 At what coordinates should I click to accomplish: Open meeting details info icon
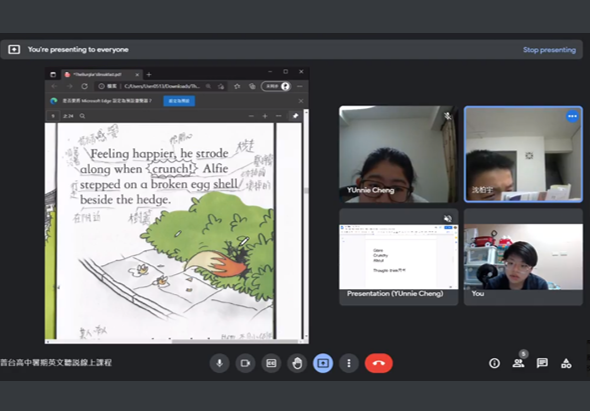coord(494,363)
